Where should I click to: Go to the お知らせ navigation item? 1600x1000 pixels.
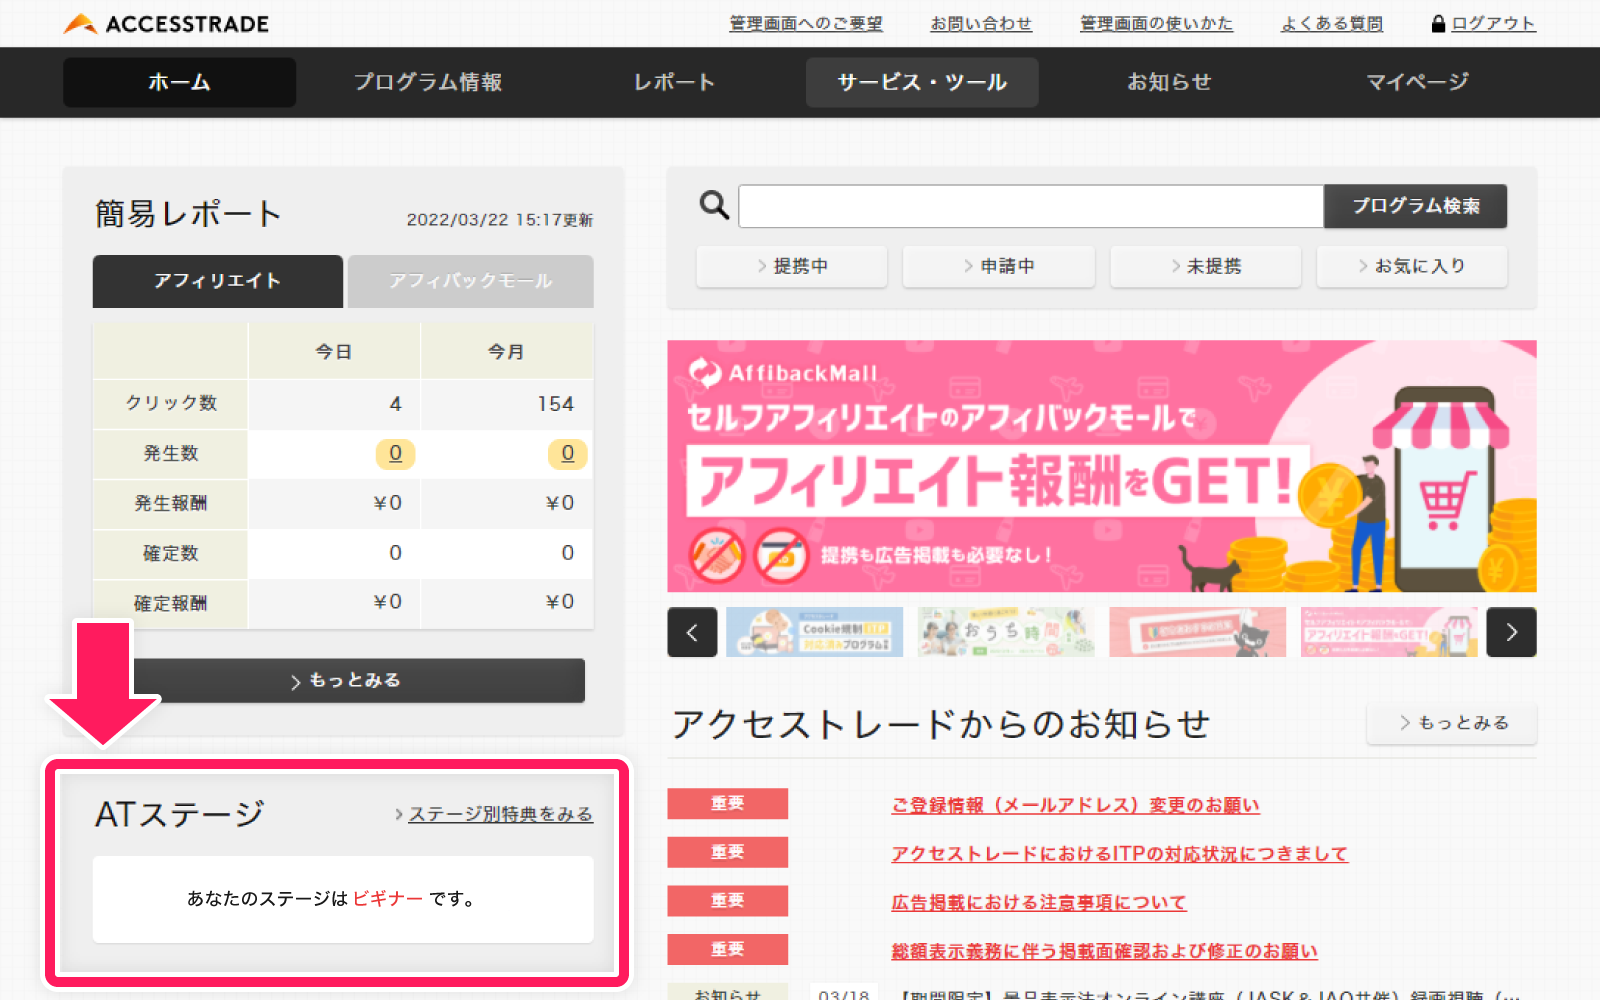pos(1169,82)
